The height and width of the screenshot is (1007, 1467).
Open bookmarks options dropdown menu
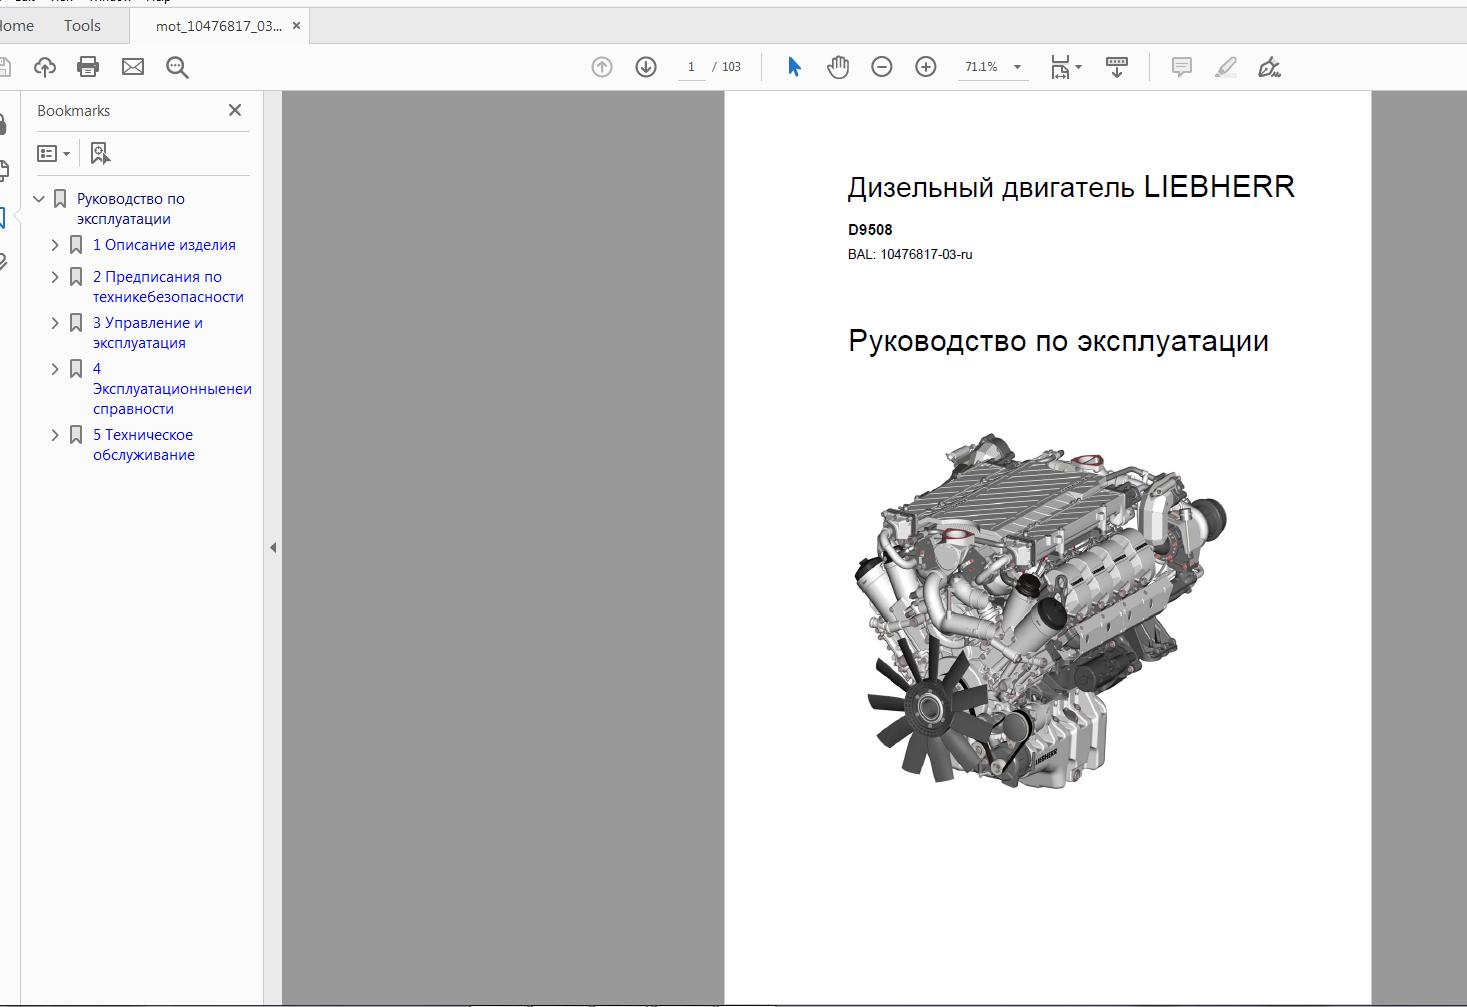54,153
